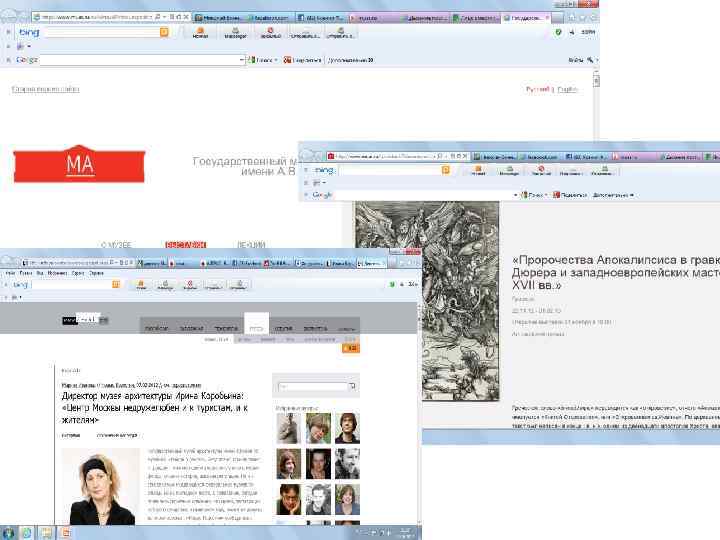The width and height of the screenshot is (720, 540).
Task: Open the Facebook tab in the top window
Action: pos(270,17)
